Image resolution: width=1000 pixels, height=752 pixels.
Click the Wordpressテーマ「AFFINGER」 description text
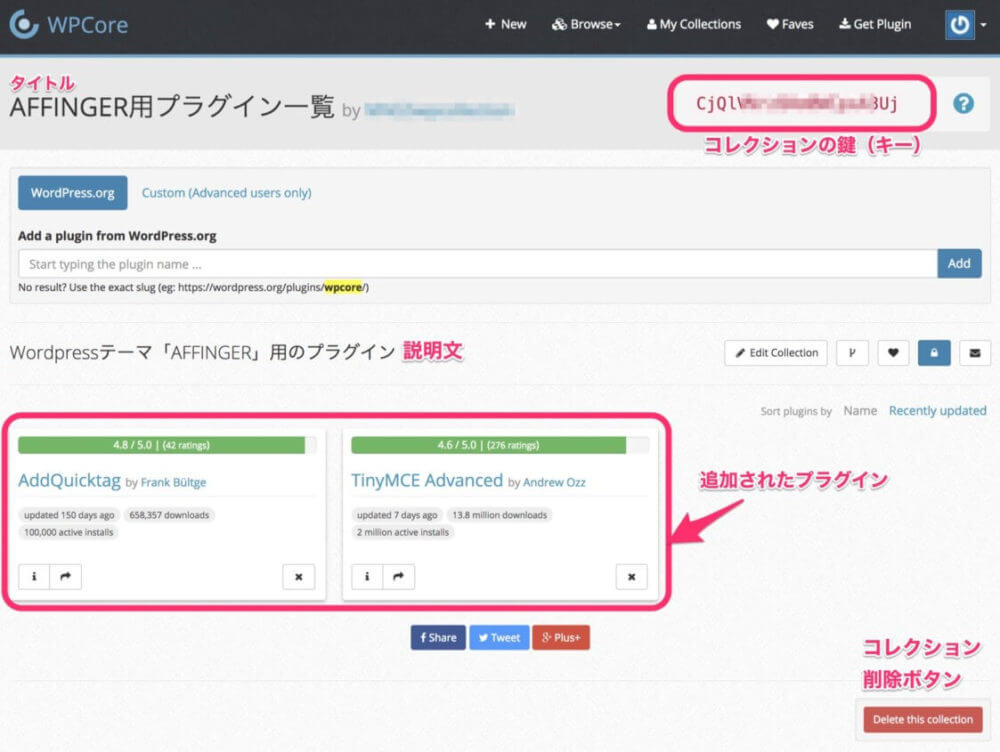click(x=202, y=352)
